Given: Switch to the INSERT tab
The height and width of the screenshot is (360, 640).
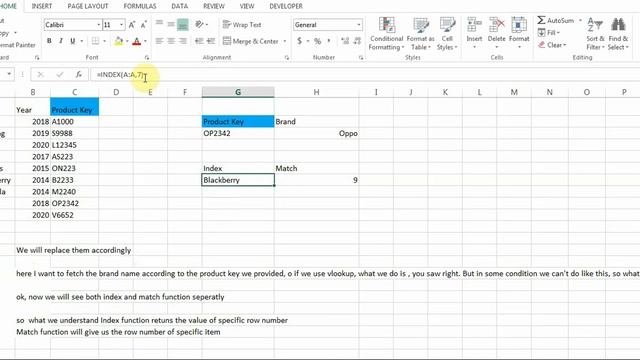Looking at the screenshot, I should click(42, 6).
